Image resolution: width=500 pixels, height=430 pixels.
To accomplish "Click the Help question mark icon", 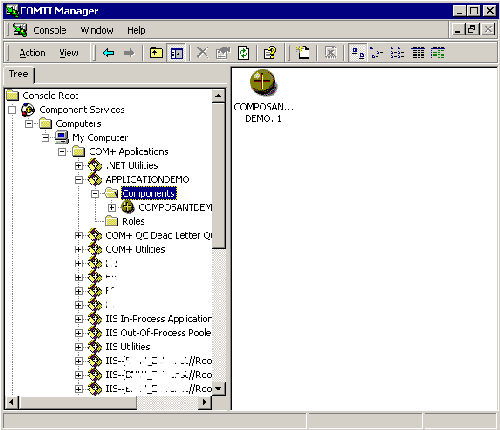I will pyautogui.click(x=269, y=53).
